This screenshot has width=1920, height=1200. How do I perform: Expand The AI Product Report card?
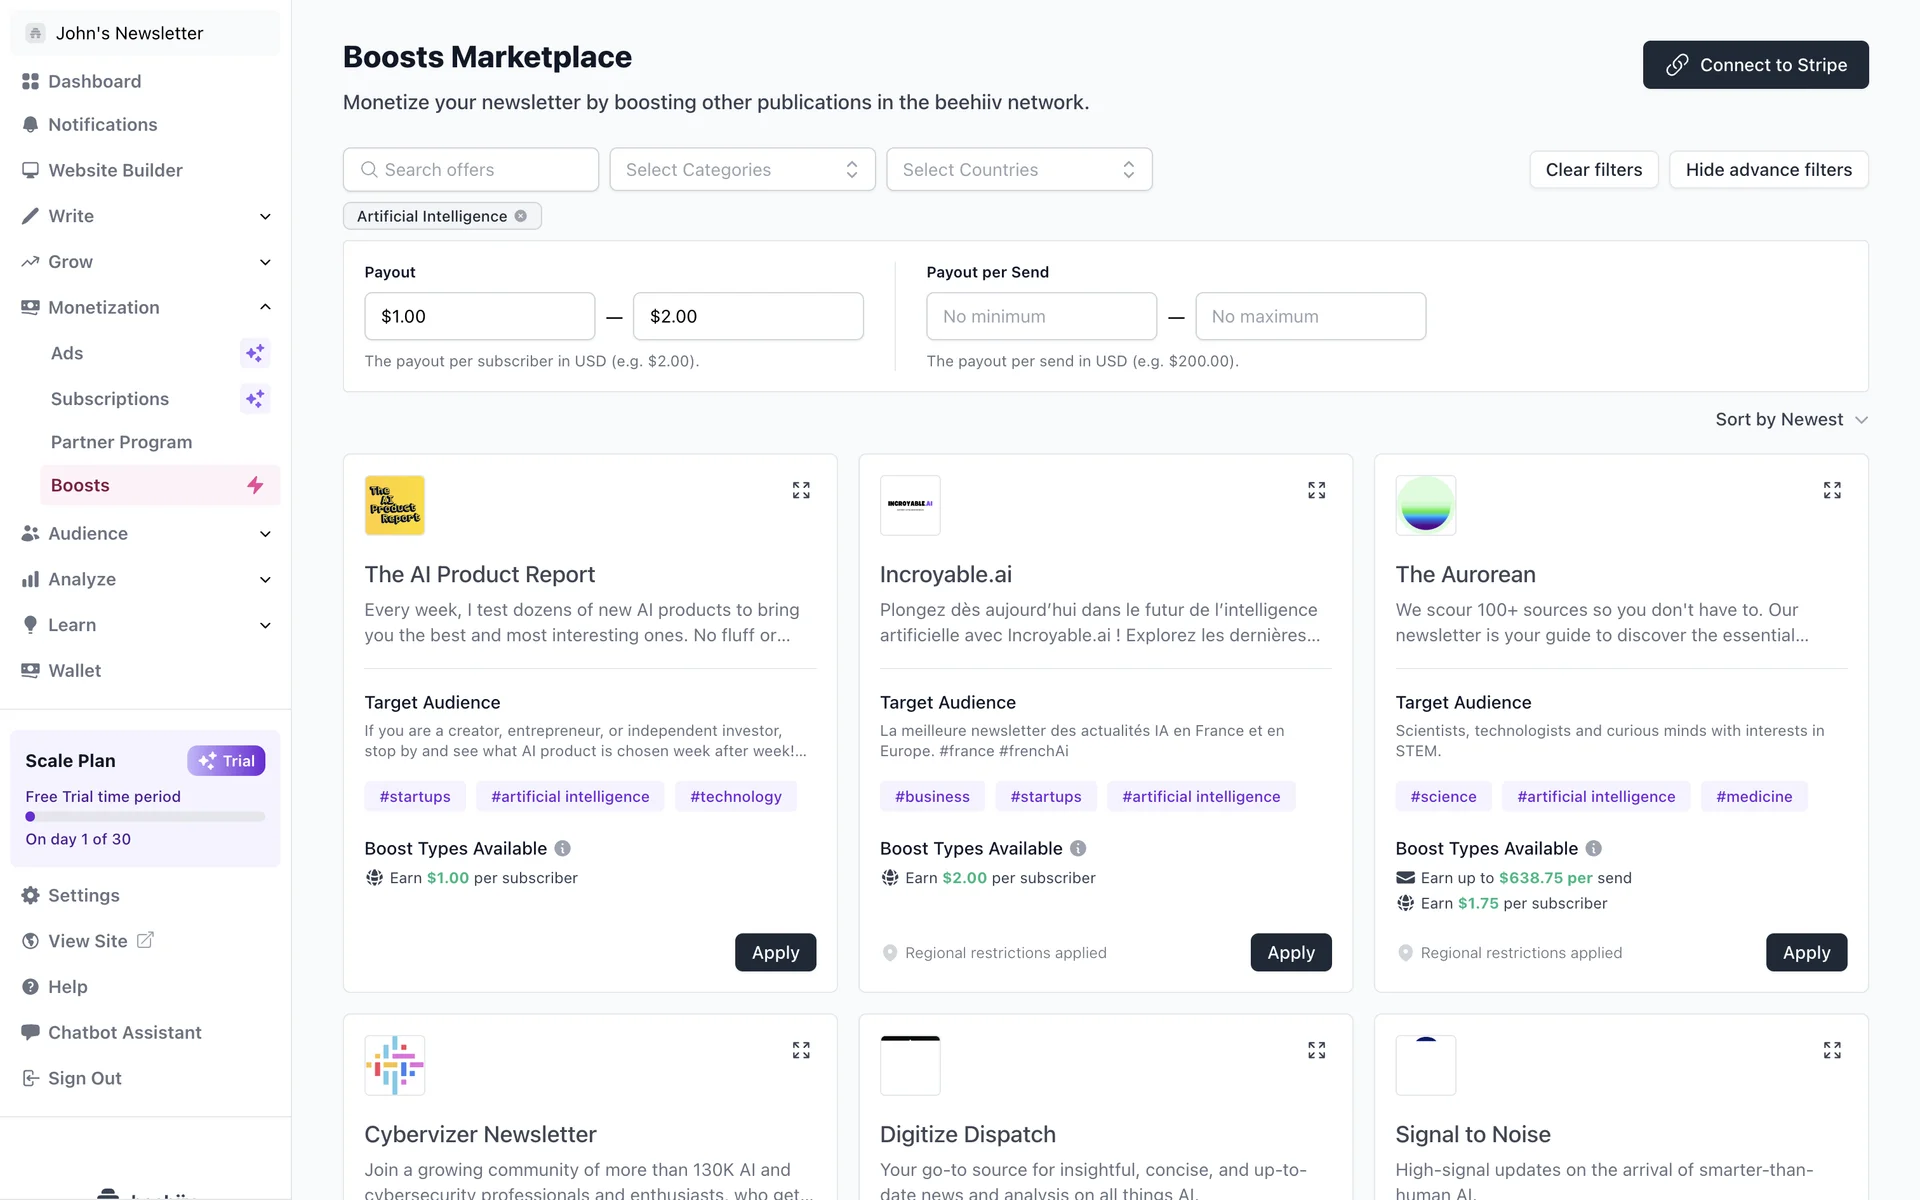tap(801, 490)
